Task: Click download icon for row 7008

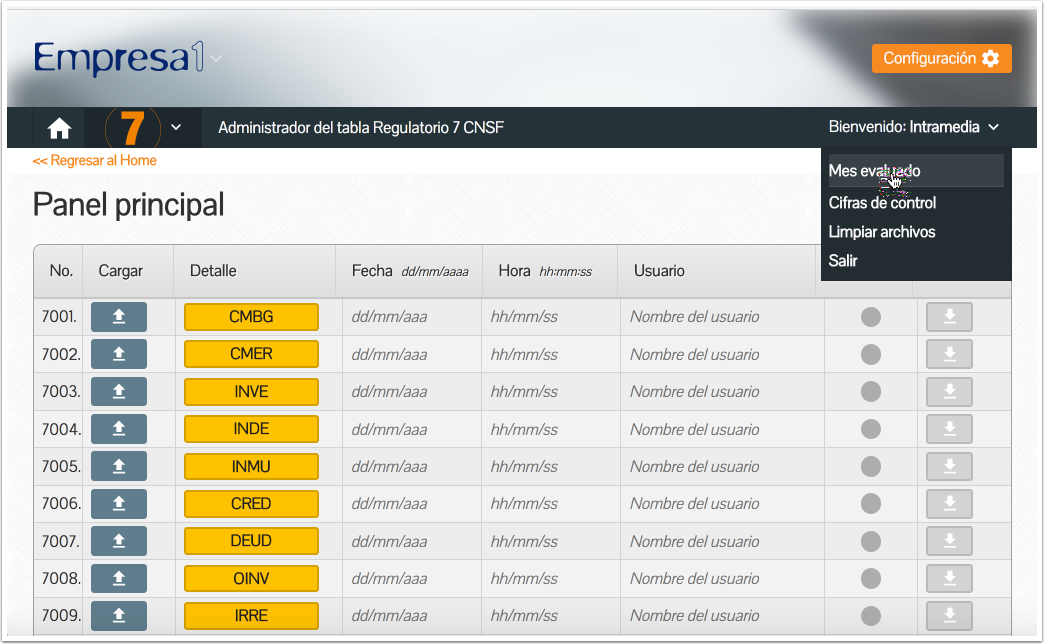Action: (949, 578)
